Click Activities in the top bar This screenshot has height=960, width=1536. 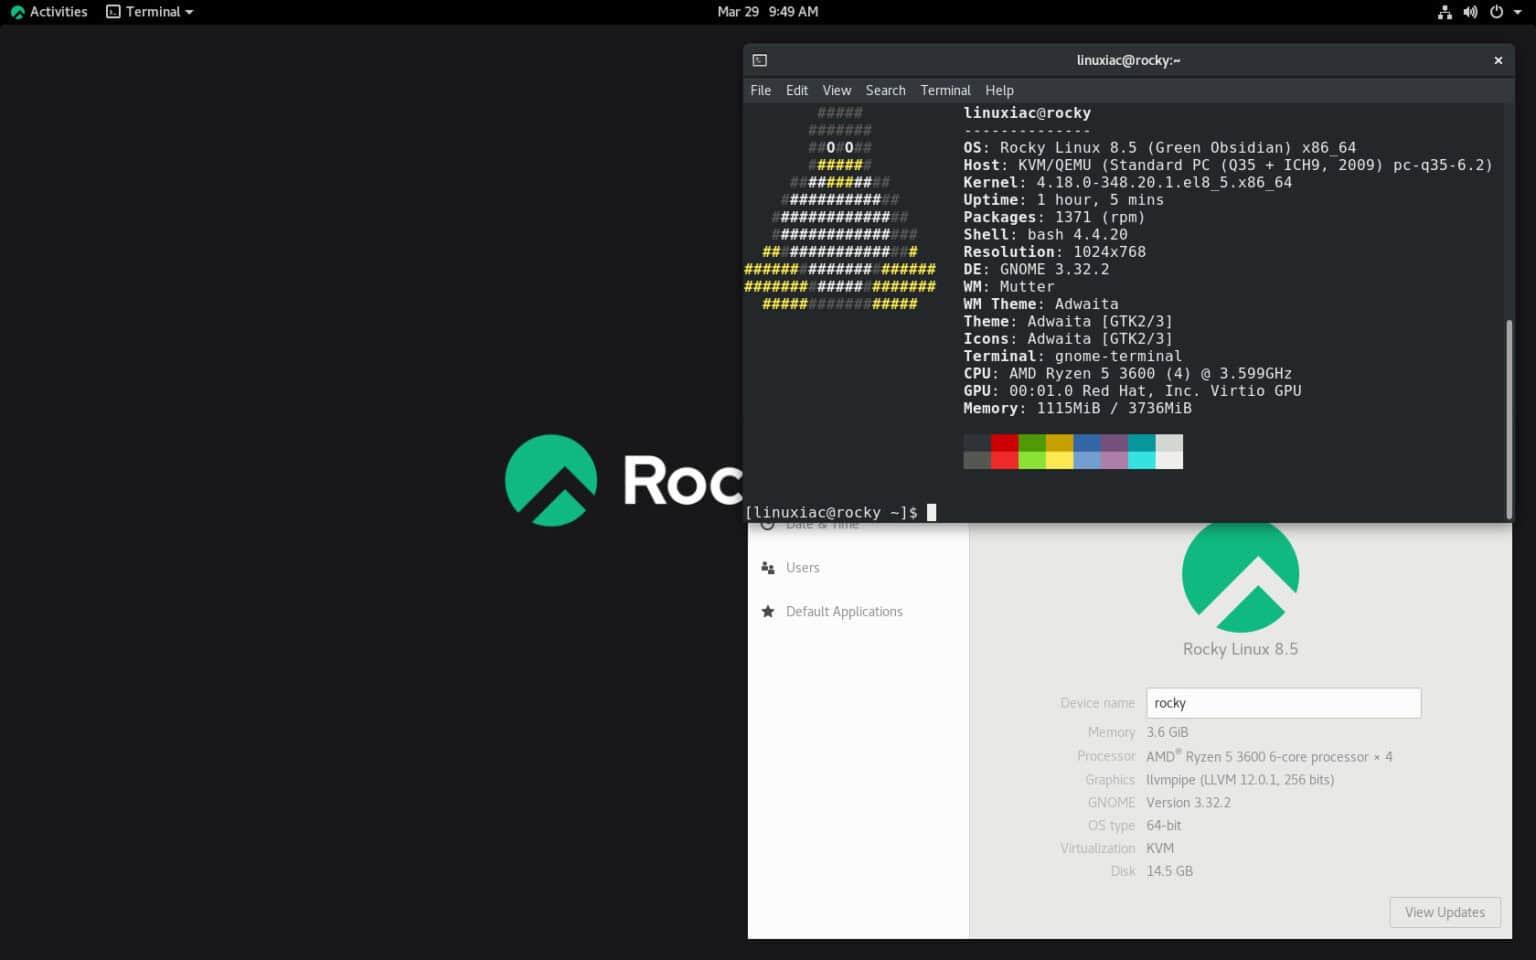[49, 11]
